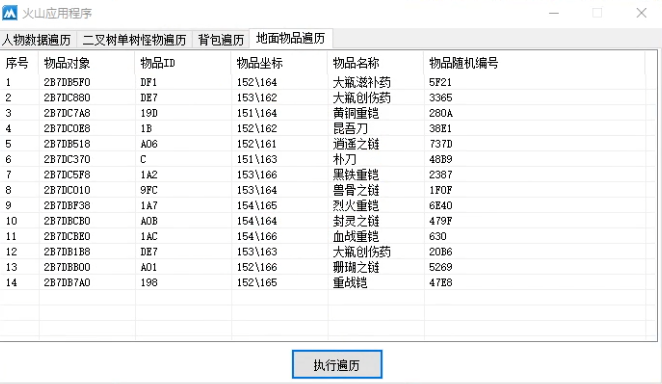Click the 物品ID column header
Screen dimensions: 662x384
pyautogui.click(x=157, y=63)
